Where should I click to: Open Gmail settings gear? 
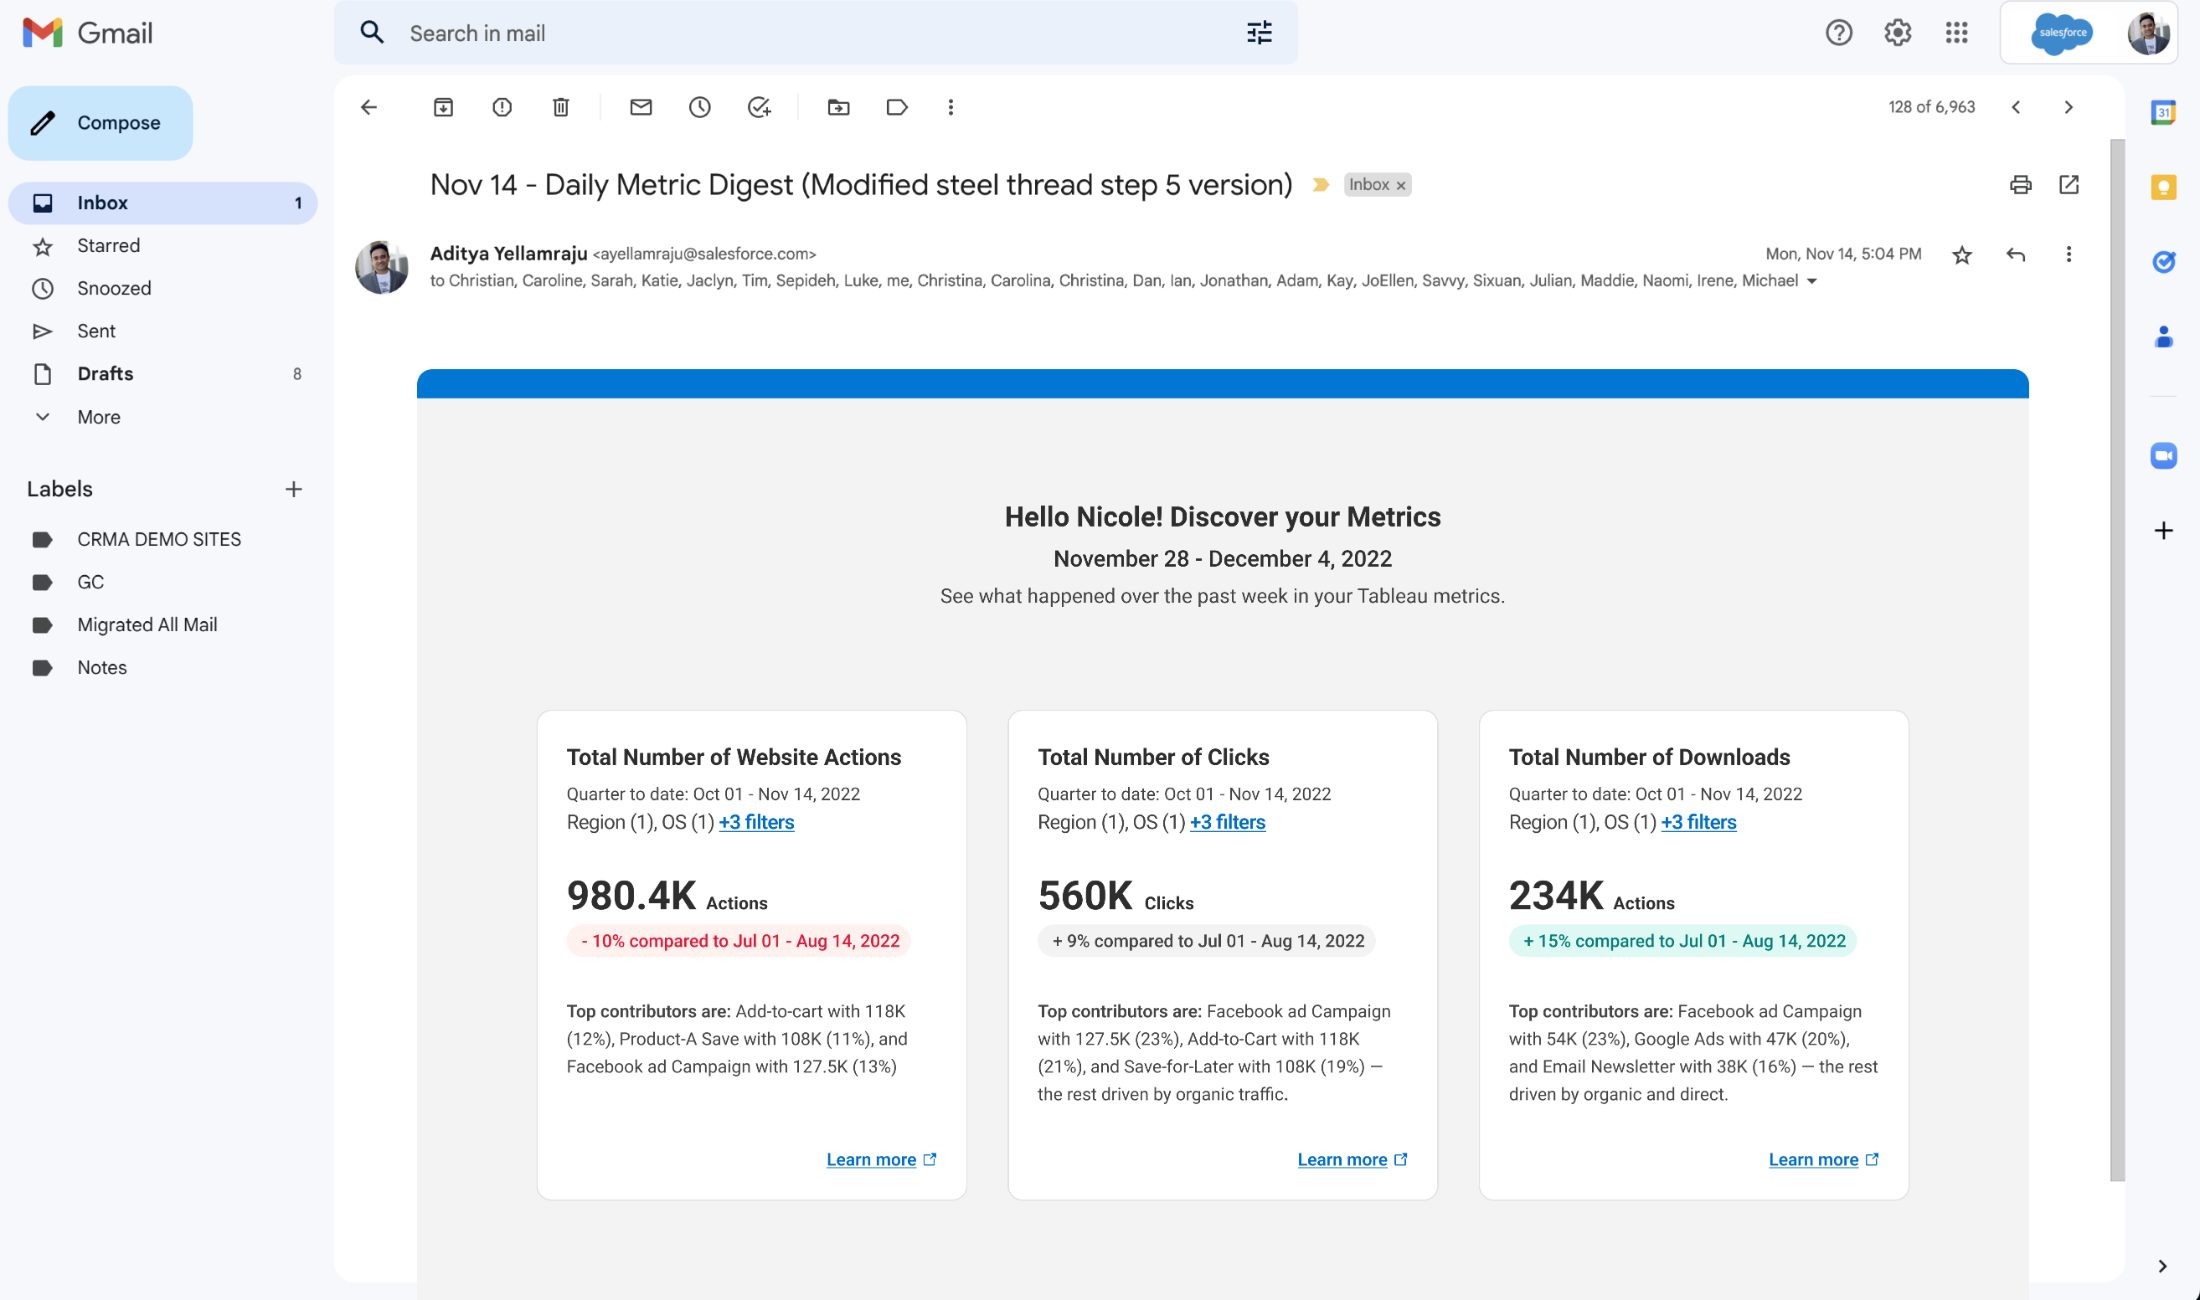tap(1898, 33)
